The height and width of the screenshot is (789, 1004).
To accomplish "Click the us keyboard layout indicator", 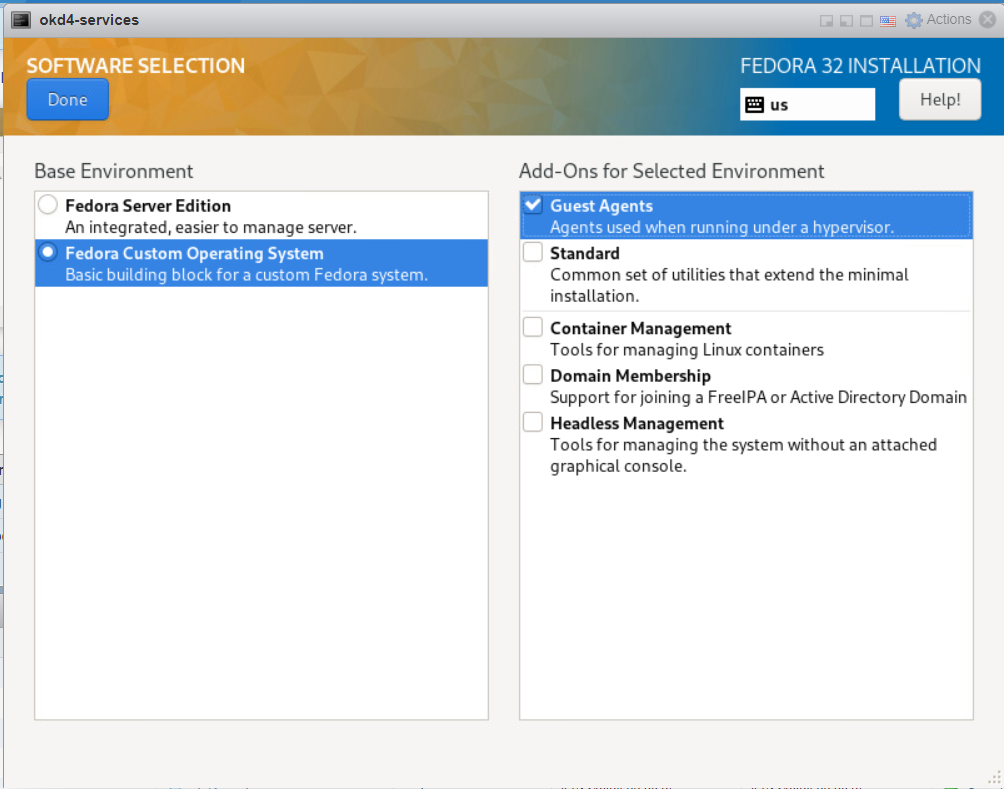I will coord(807,104).
